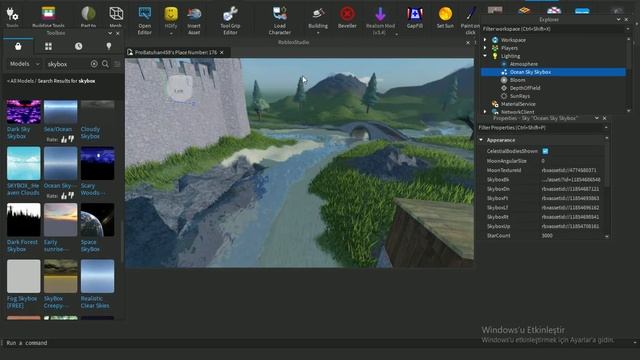The width and height of the screenshot is (640, 360).
Task: Select SunRays in the Explorer
Action: (x=520, y=96)
